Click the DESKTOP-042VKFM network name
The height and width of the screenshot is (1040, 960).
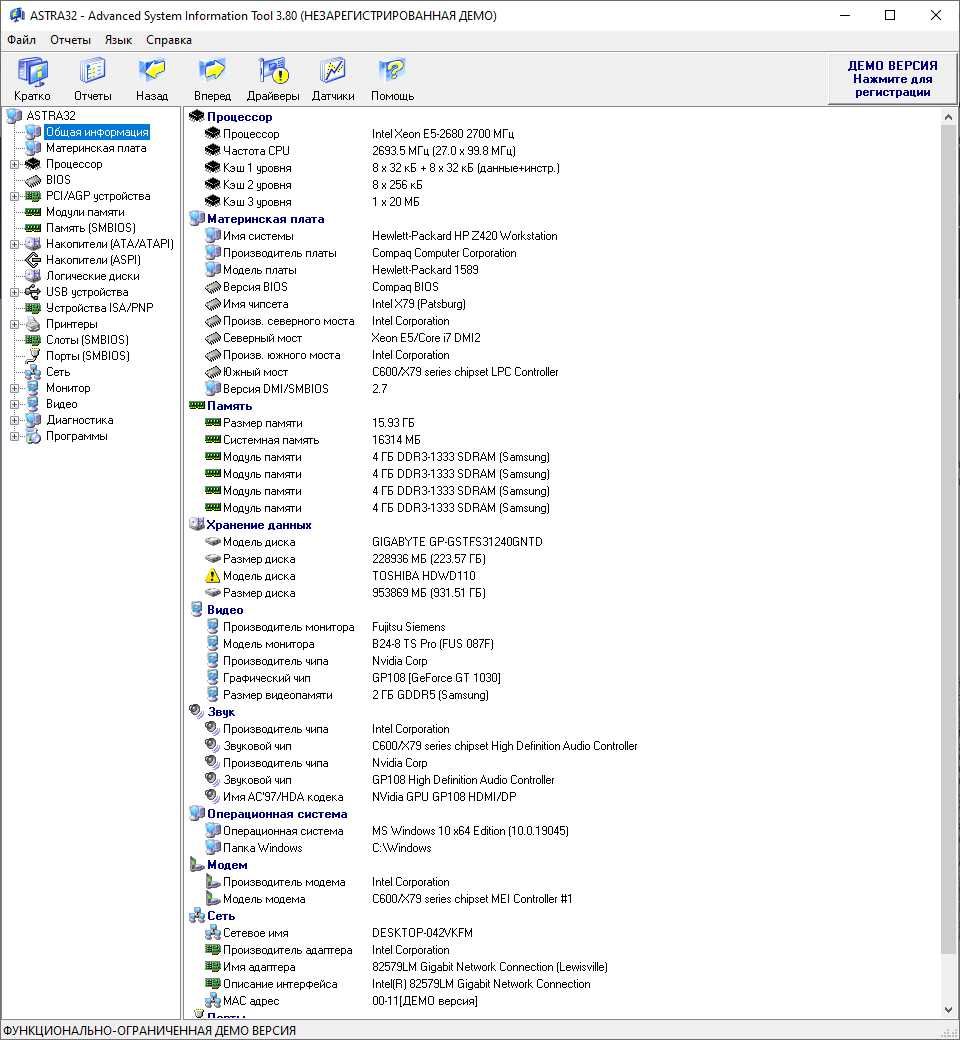pyautogui.click(x=422, y=933)
